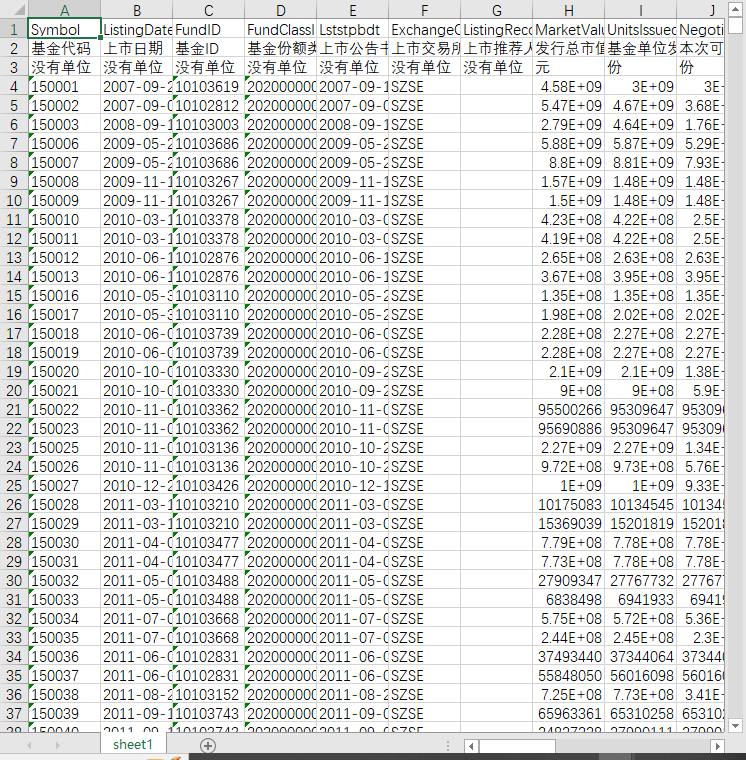Viewport: 746px width, 760px height.
Task: Click FundID cell 10103426
Action: 208,486
